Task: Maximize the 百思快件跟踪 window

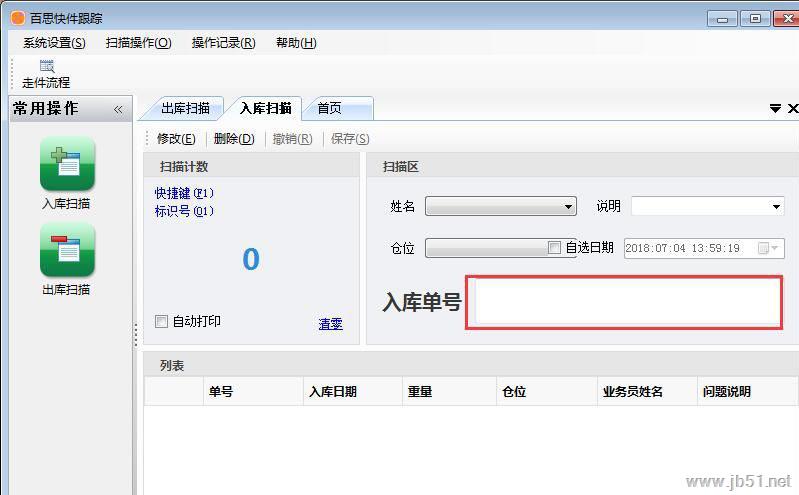Action: coord(755,19)
